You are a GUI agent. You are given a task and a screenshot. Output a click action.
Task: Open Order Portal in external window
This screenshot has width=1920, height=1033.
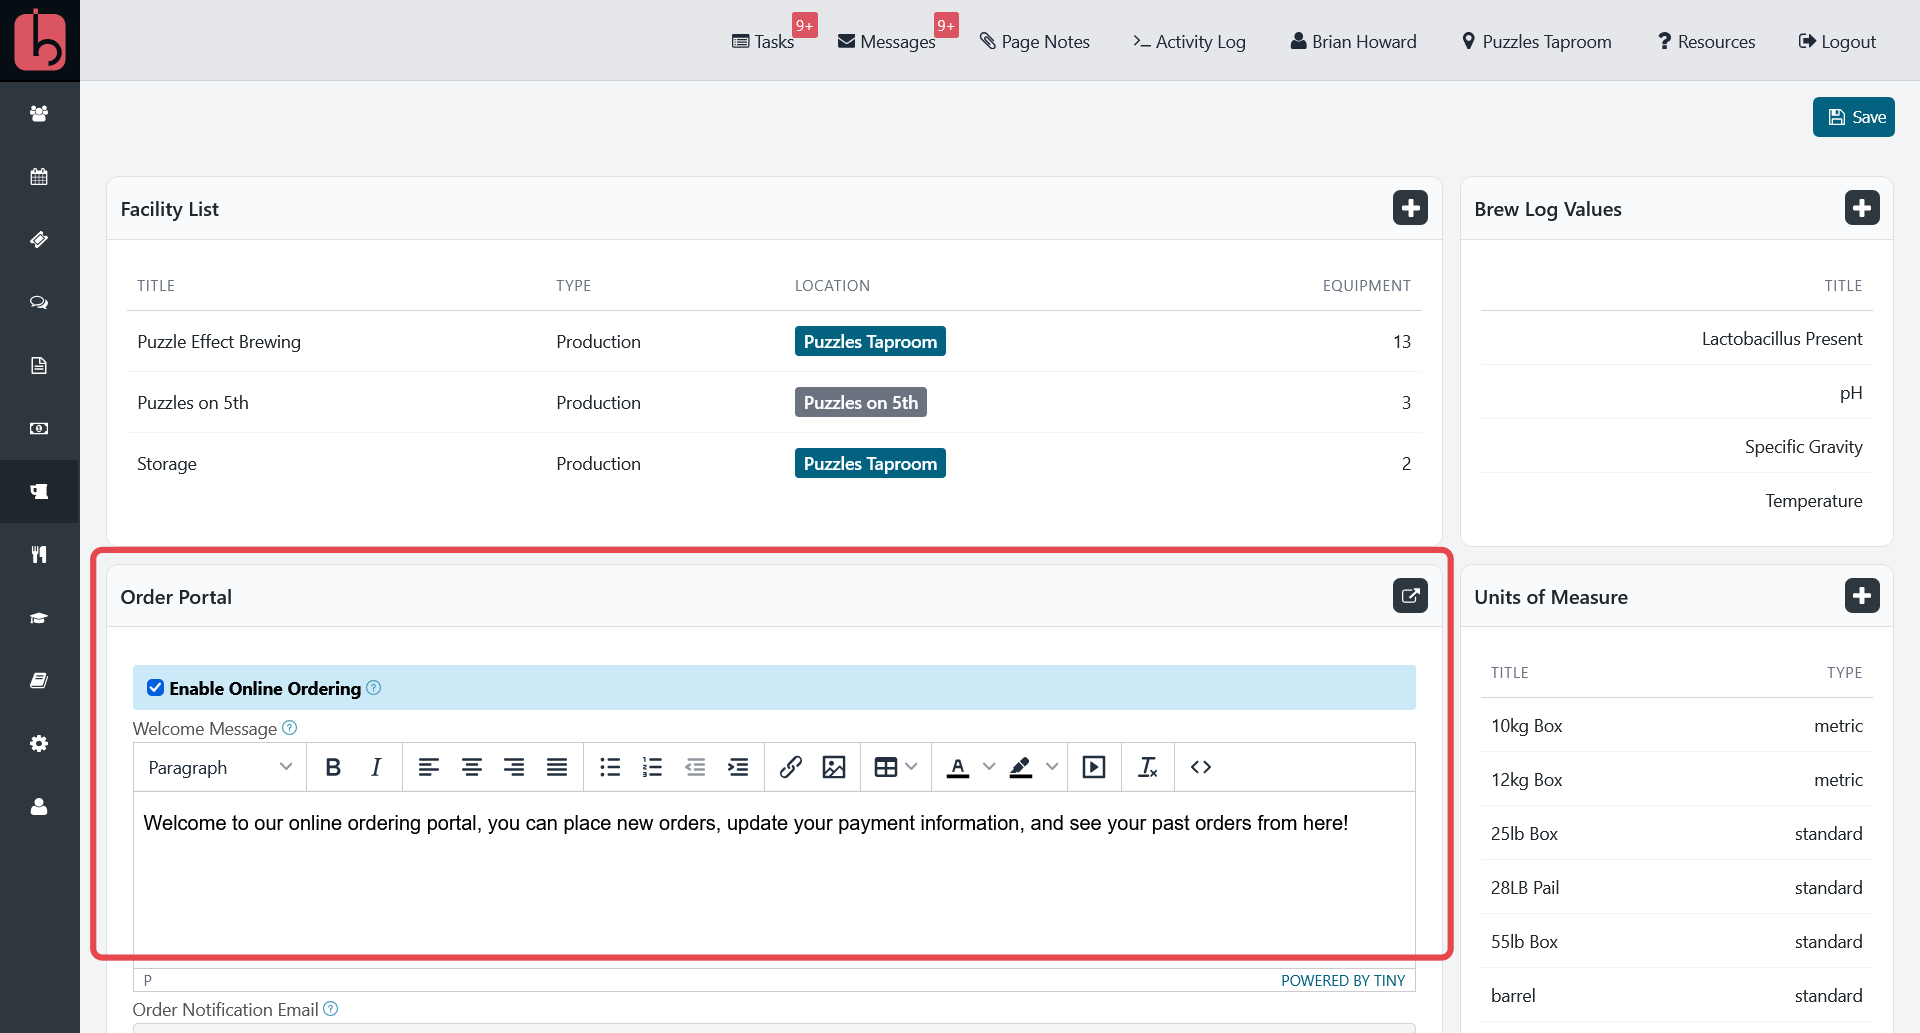1410,596
